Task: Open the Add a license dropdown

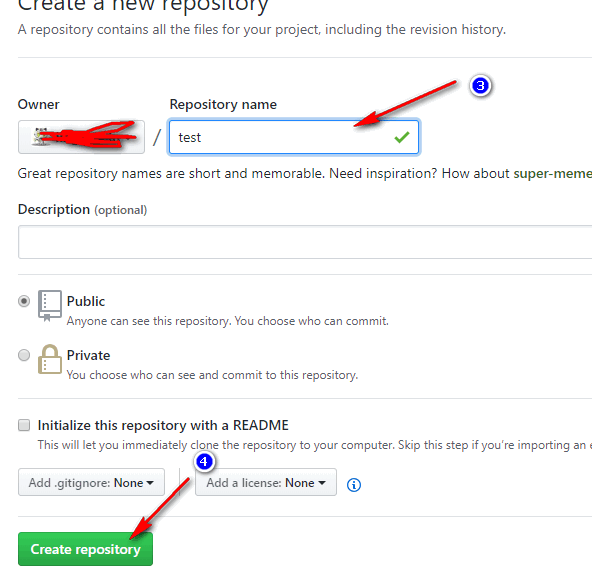Action: click(266, 482)
